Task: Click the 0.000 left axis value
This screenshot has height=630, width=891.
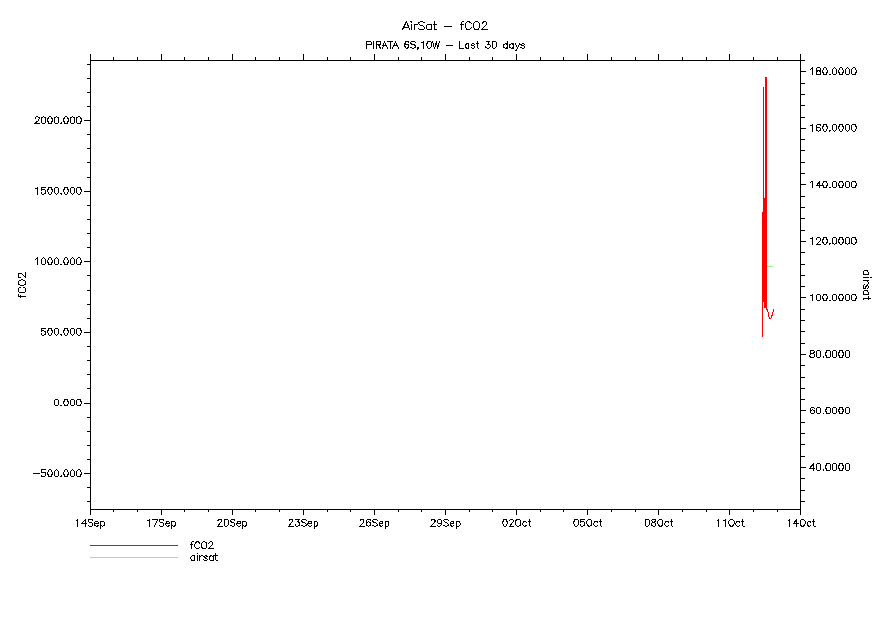Action: [x=64, y=403]
